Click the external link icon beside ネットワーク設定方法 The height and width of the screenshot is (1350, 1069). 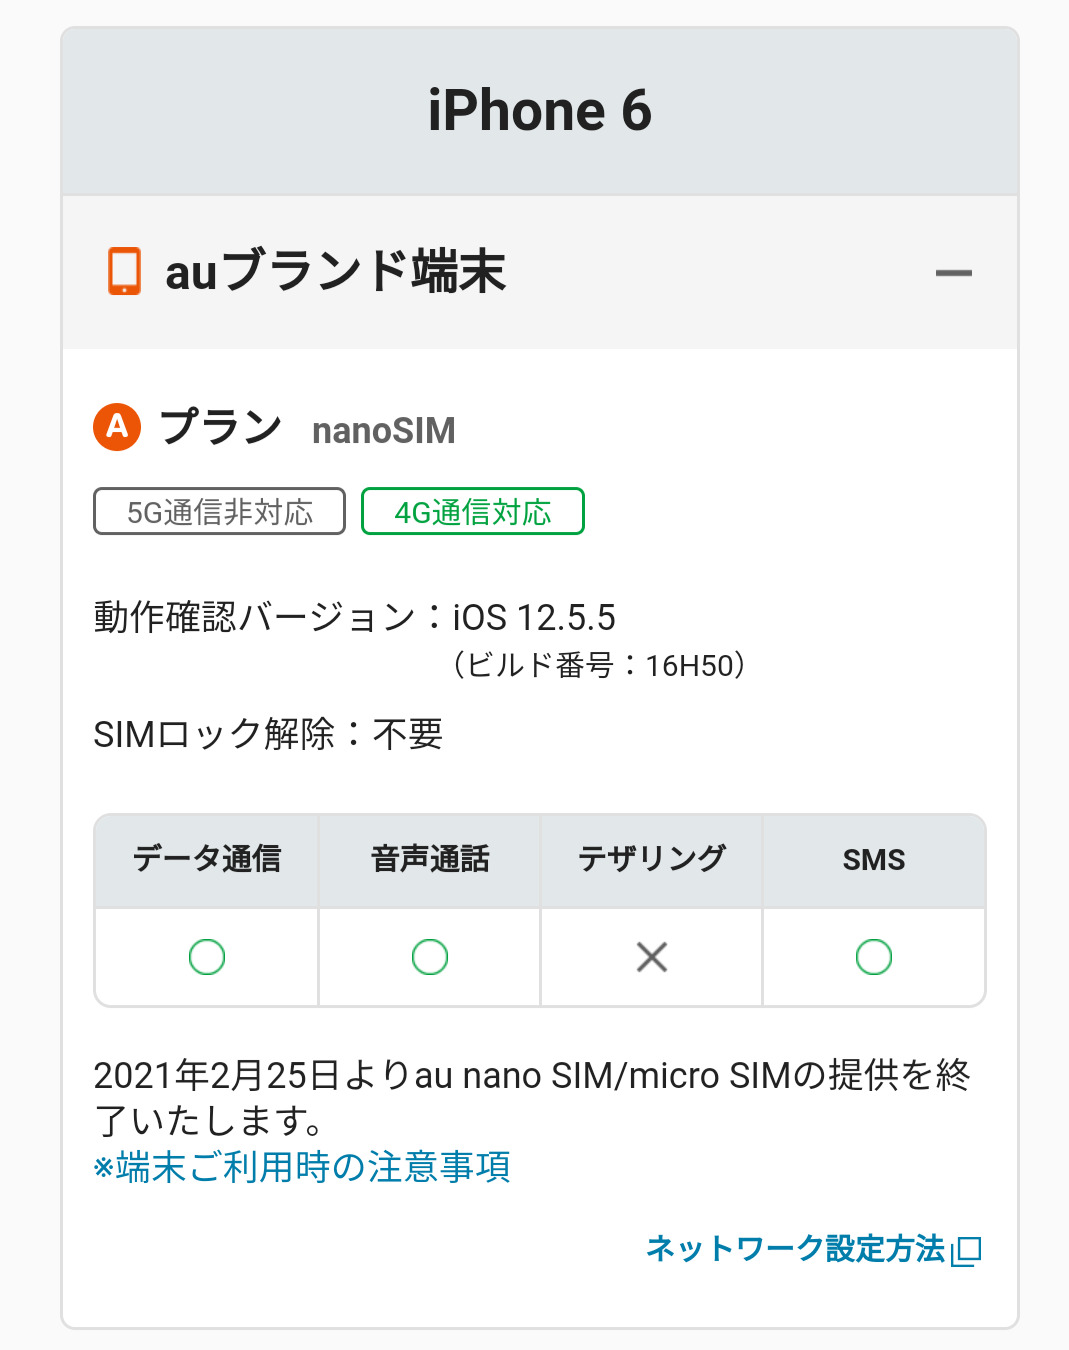click(x=967, y=1250)
